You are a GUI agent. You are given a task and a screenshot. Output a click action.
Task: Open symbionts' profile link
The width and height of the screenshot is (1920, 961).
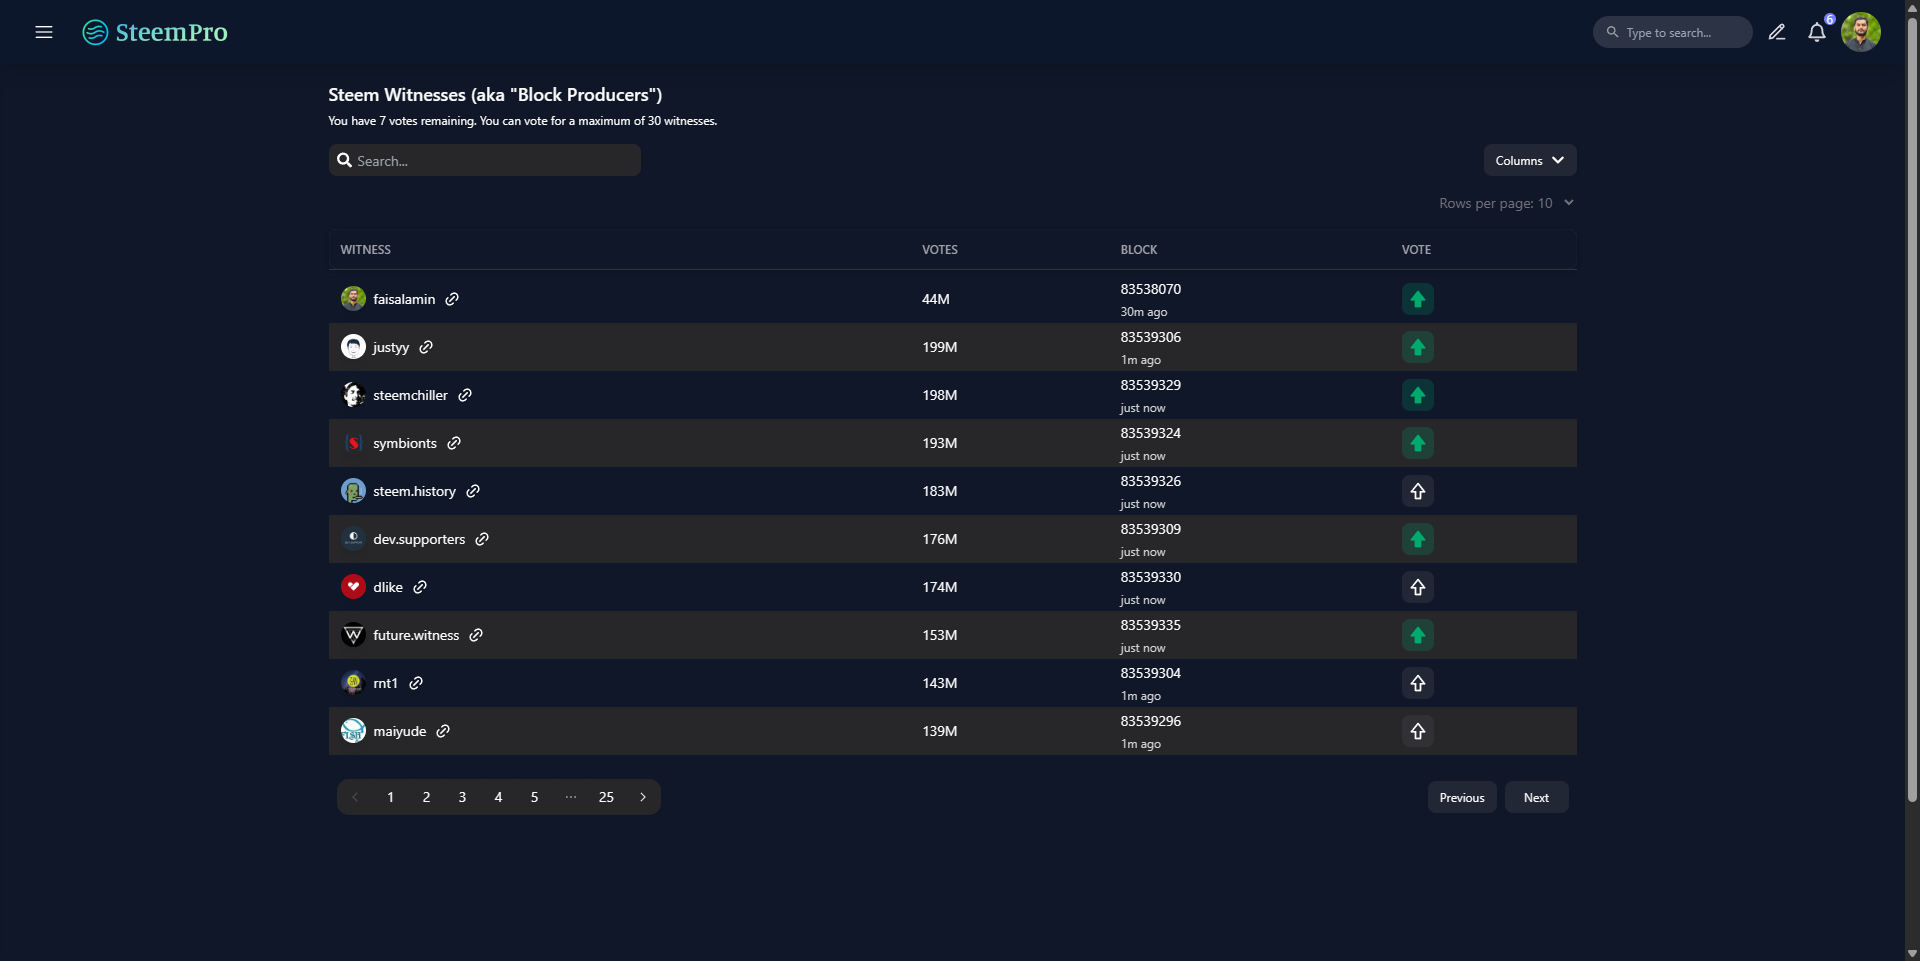point(405,443)
